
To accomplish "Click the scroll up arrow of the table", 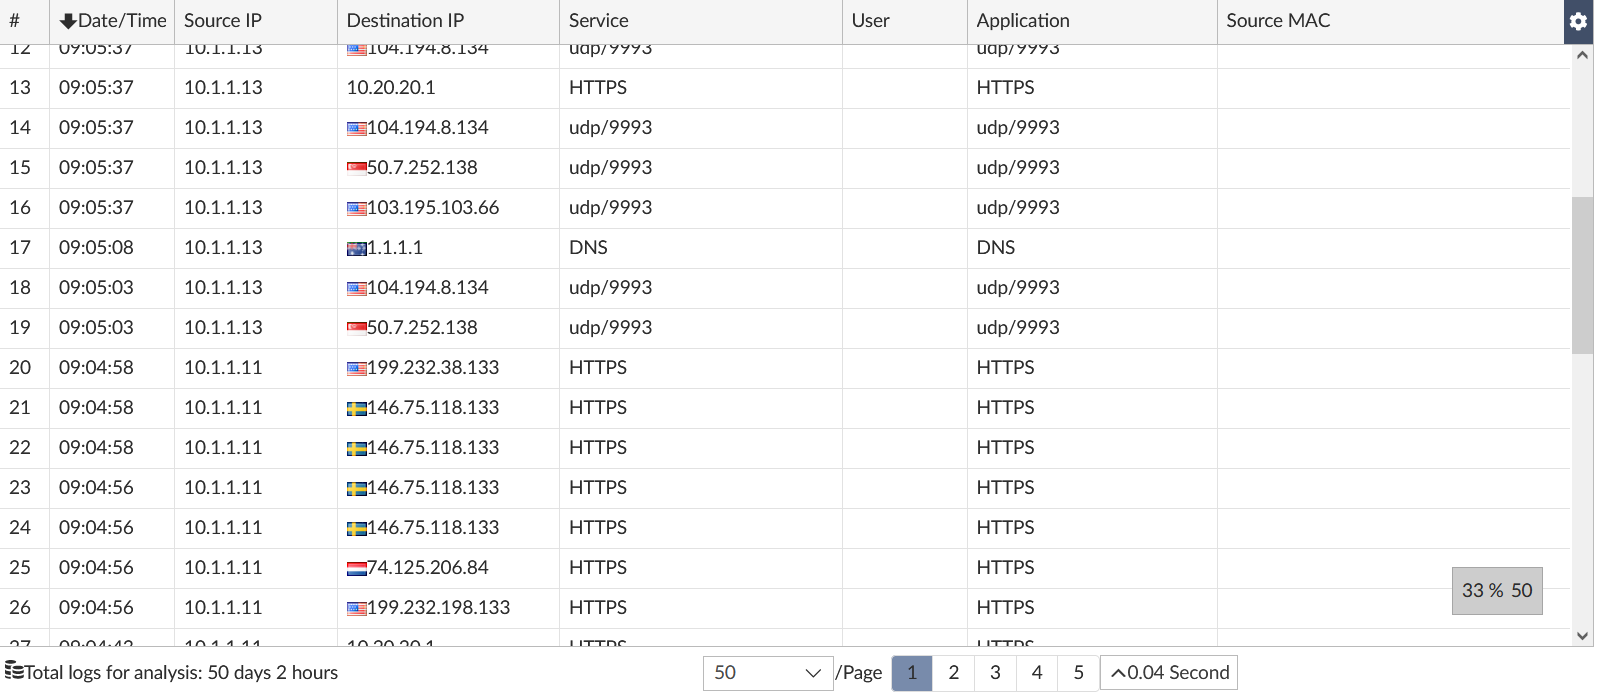I will 1582,56.
